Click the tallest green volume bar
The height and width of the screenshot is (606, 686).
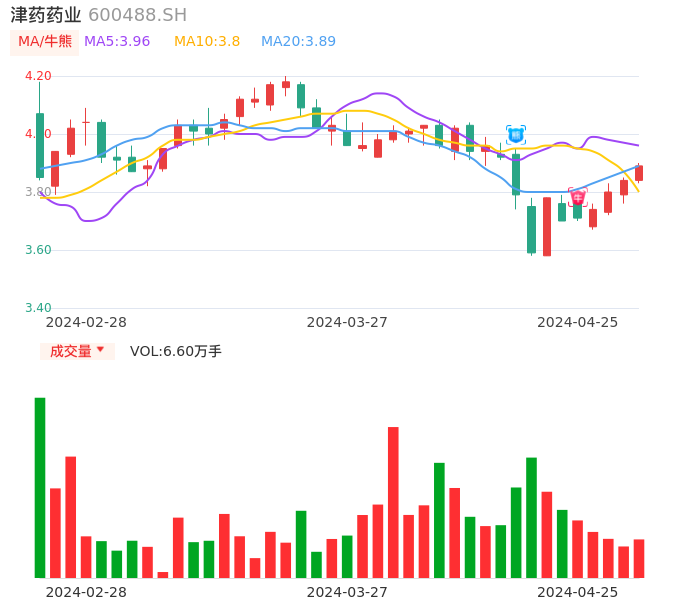[x=40, y=487]
